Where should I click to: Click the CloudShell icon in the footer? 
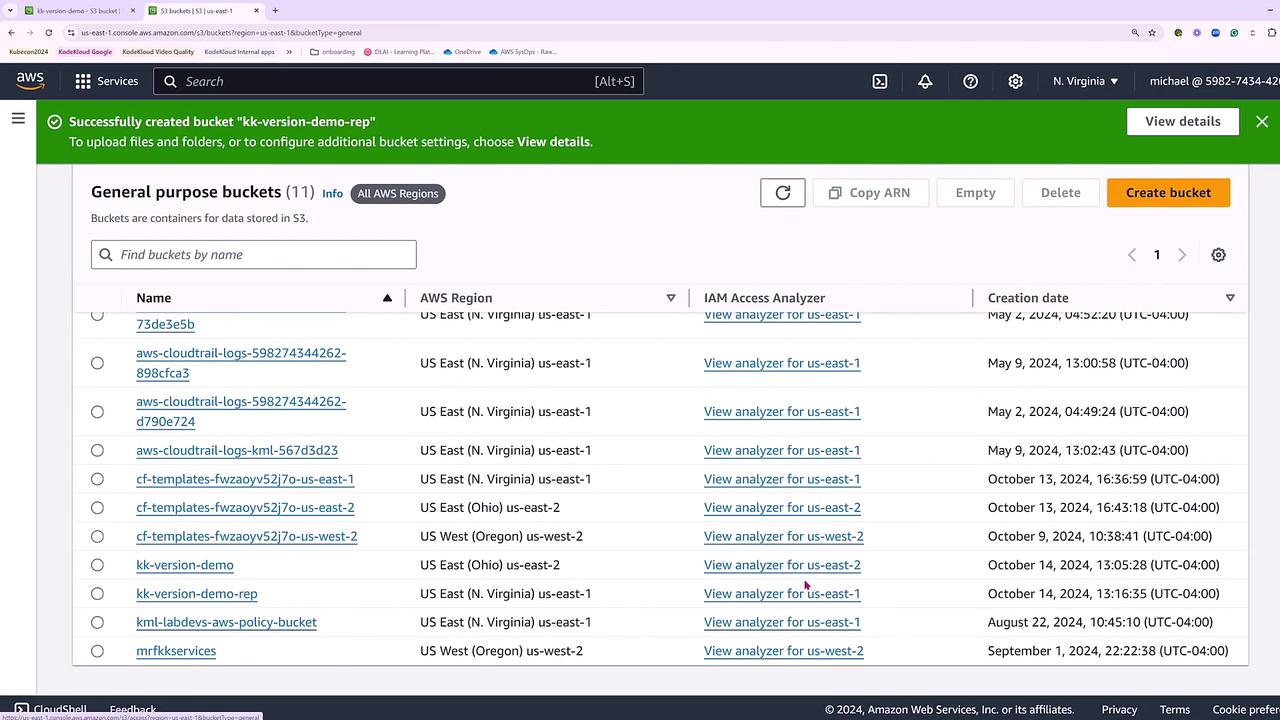click(21, 710)
